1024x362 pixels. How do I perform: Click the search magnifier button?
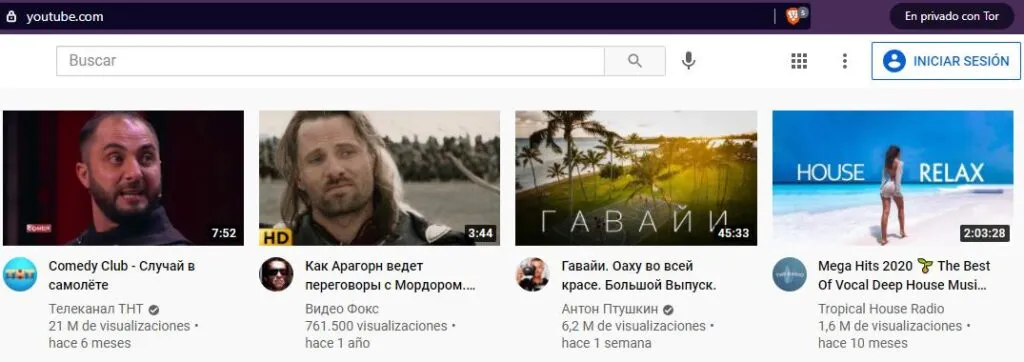tap(635, 61)
